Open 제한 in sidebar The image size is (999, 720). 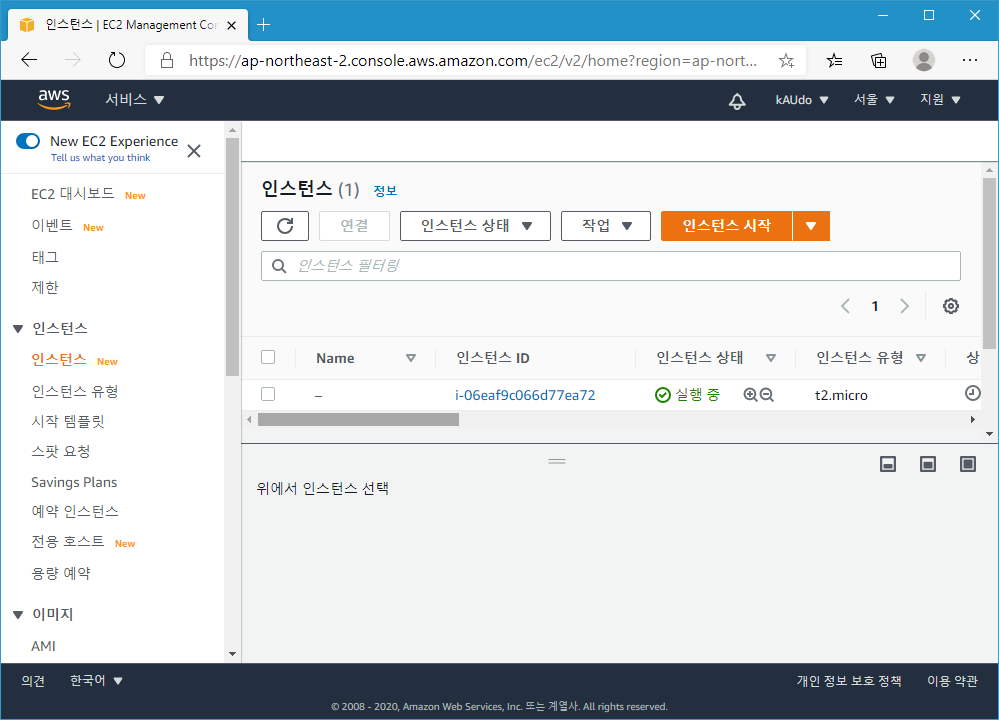pos(45,287)
